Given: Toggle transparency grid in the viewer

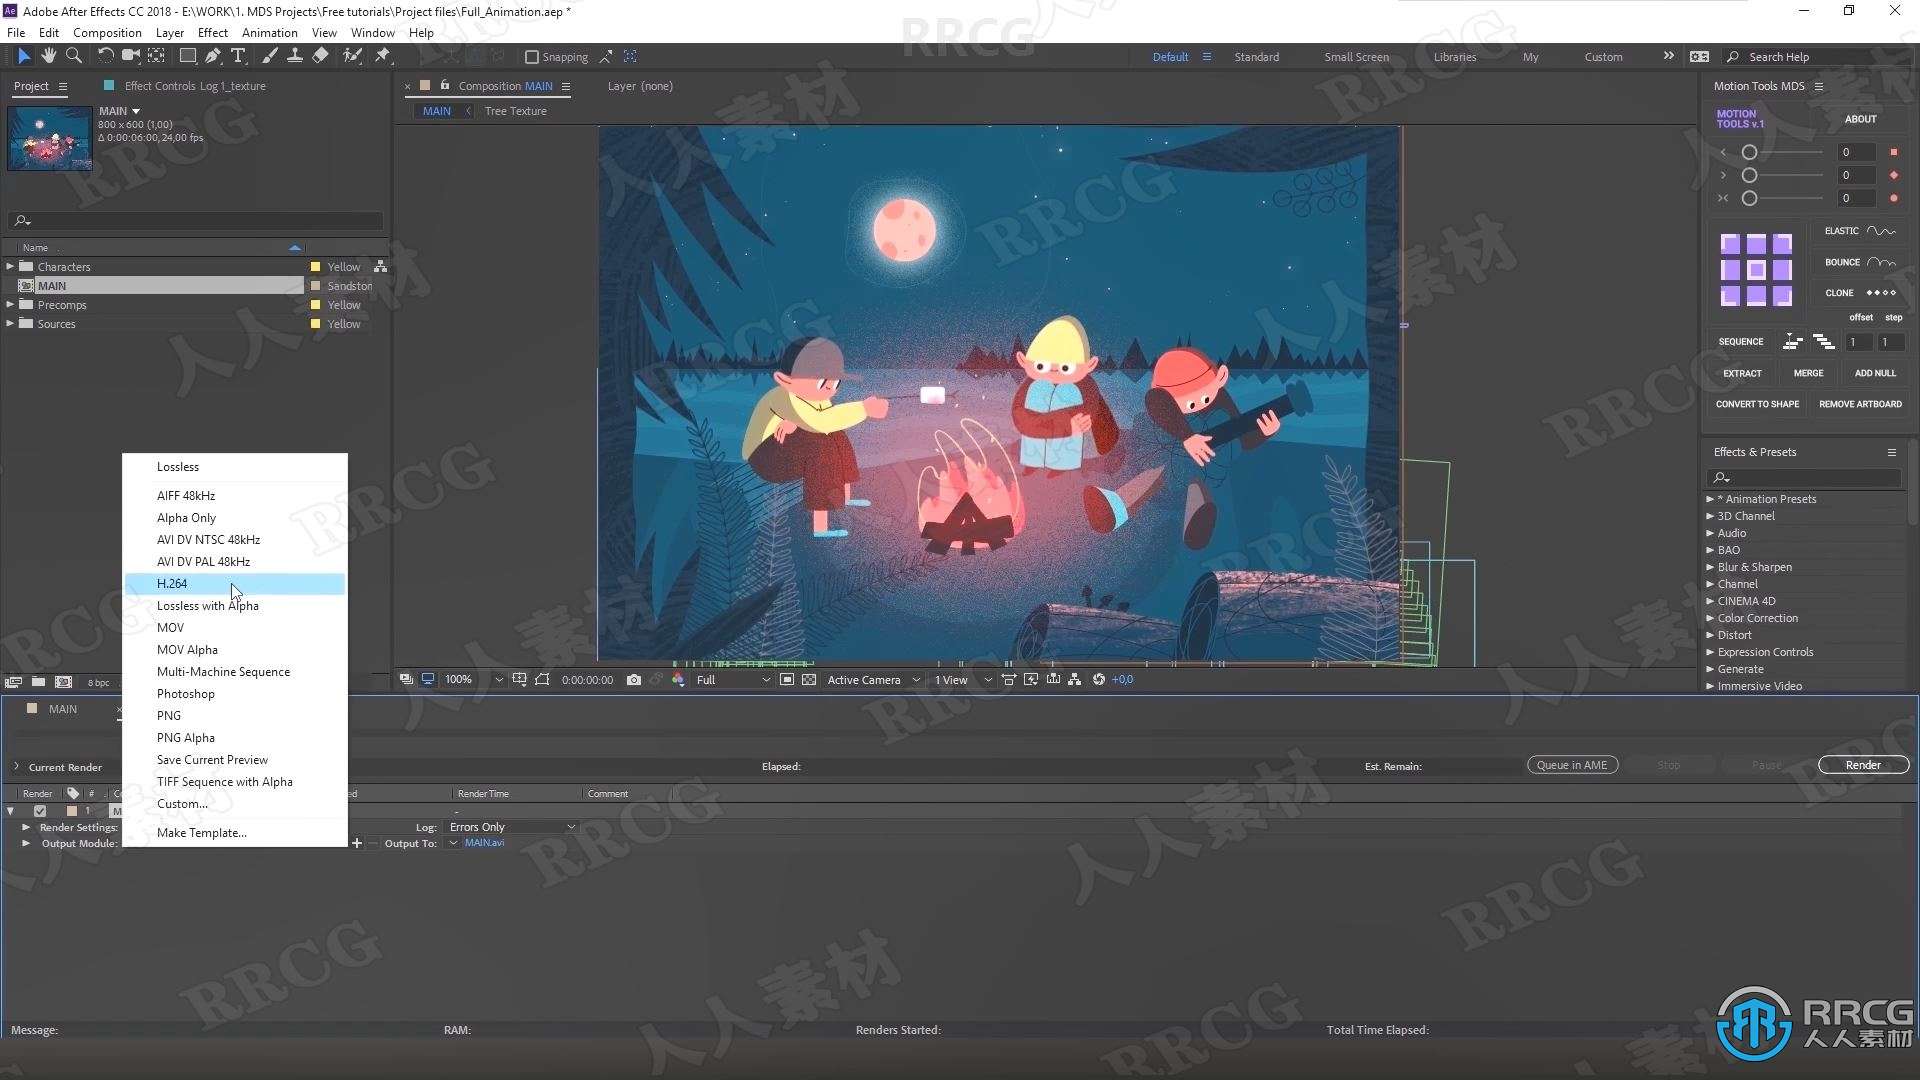Looking at the screenshot, I should [809, 680].
